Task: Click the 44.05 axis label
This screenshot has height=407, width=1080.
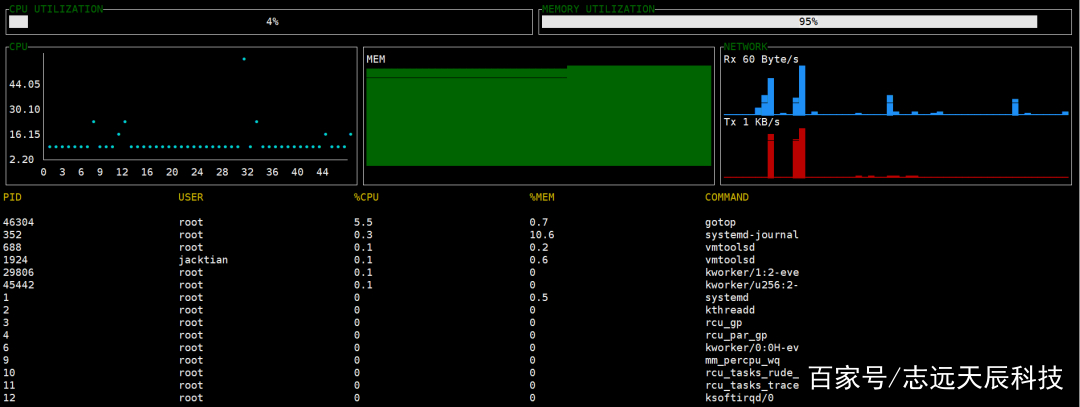Action: [25, 84]
